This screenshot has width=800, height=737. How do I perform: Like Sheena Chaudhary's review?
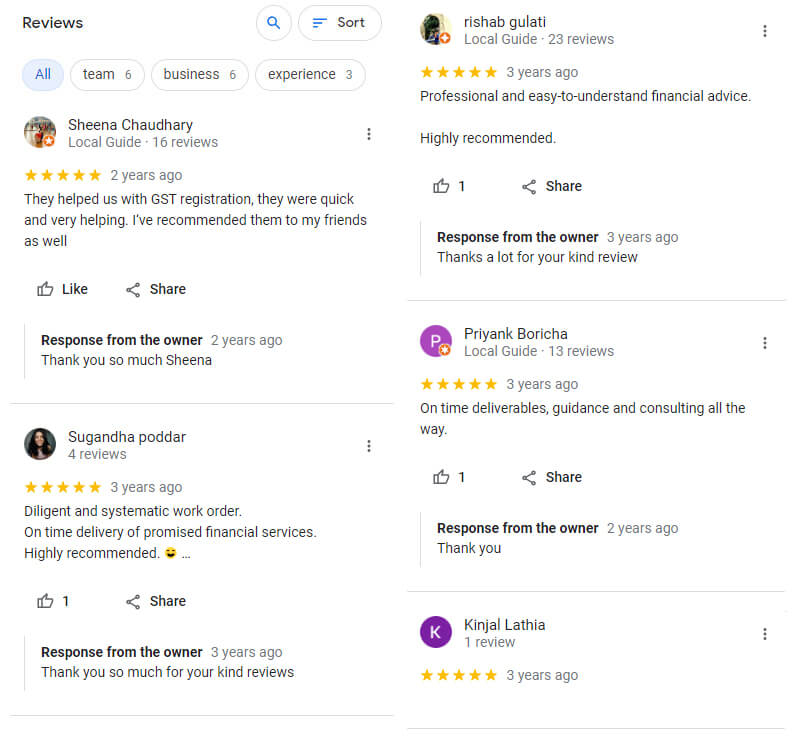pos(62,289)
